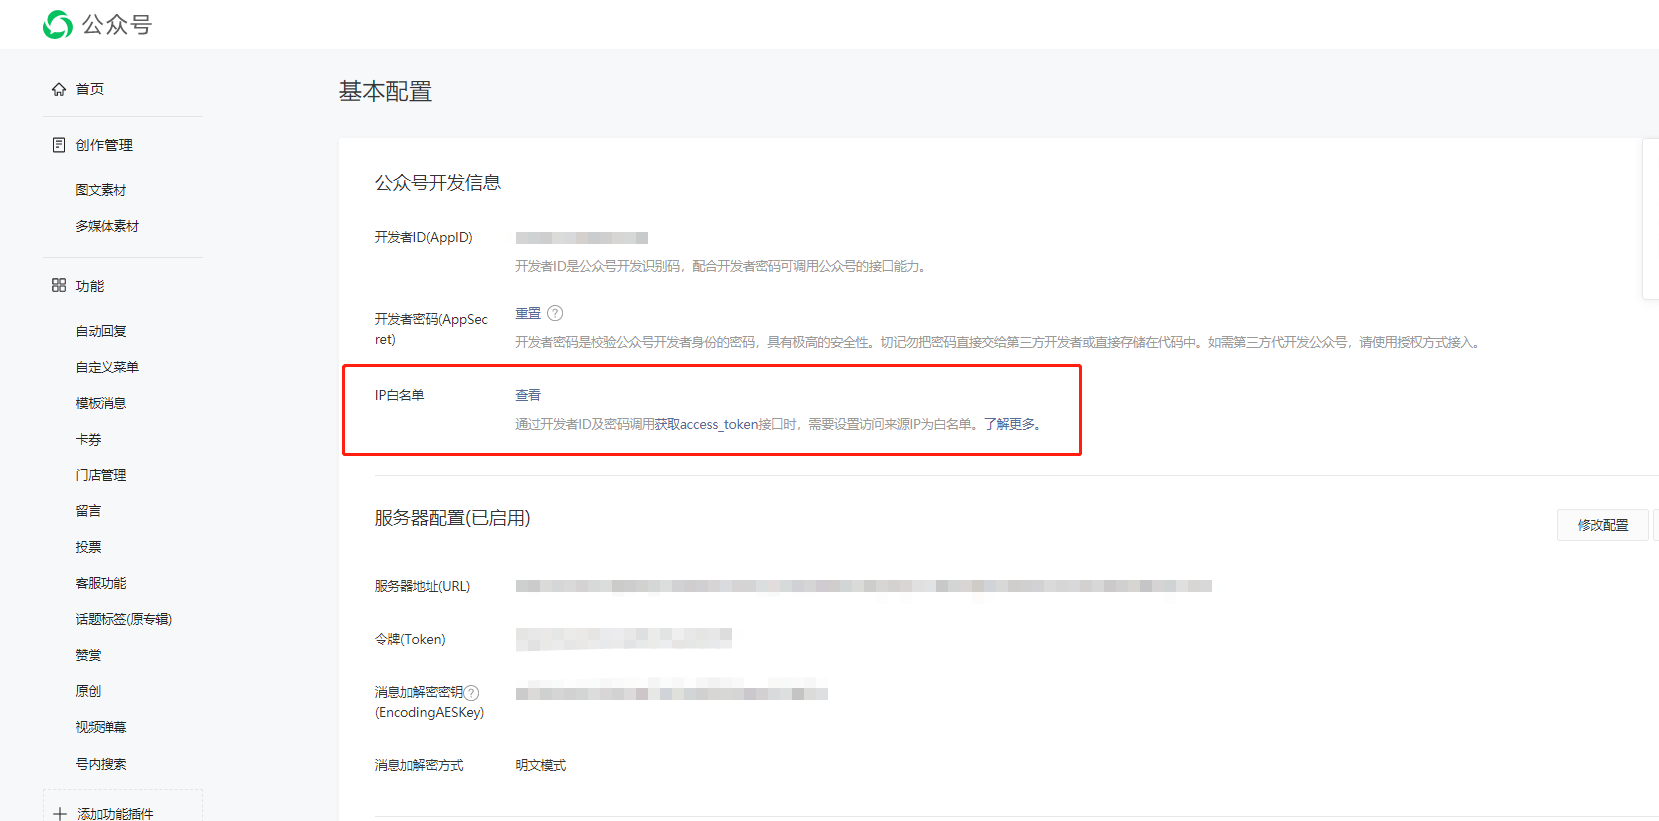
Task: Click 查看 for IP白名单
Action: (x=528, y=395)
